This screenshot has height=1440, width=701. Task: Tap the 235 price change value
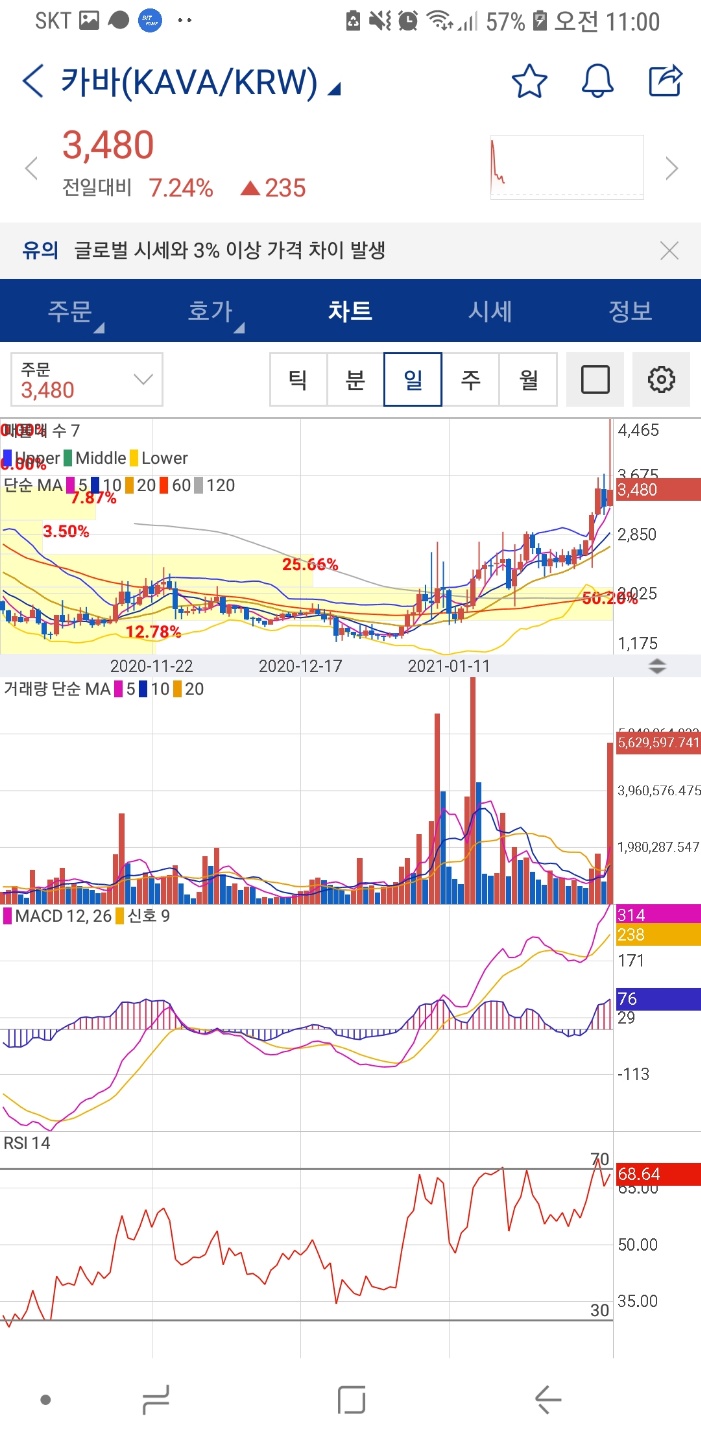click(285, 188)
